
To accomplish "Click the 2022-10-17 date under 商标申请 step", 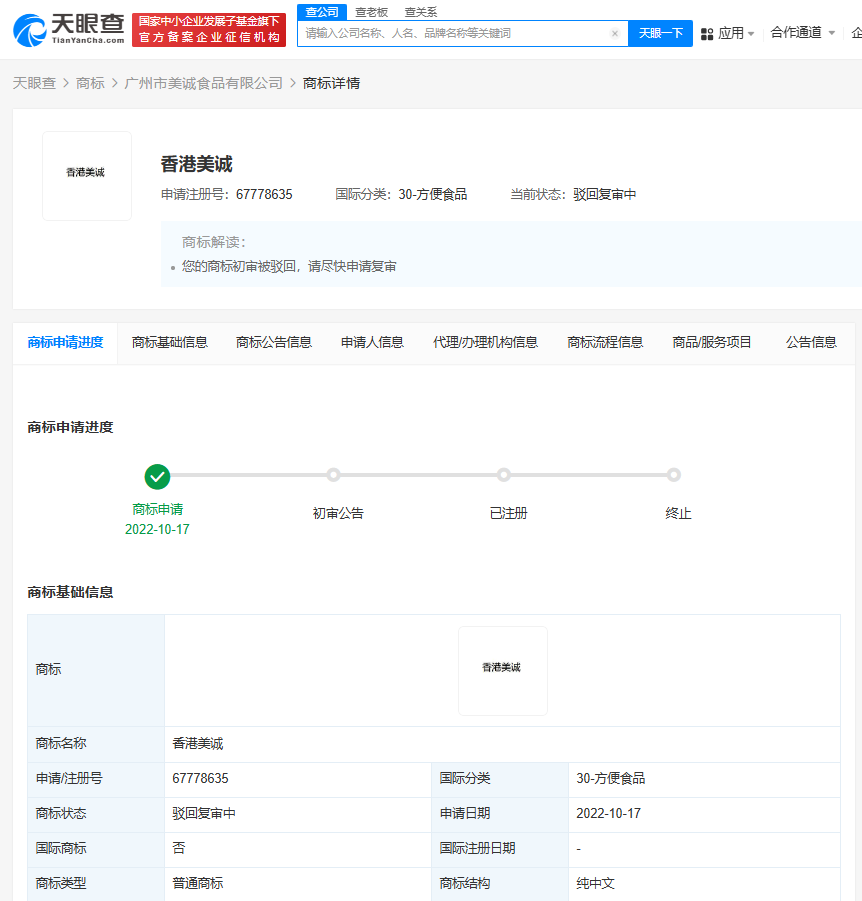I will 157,529.
